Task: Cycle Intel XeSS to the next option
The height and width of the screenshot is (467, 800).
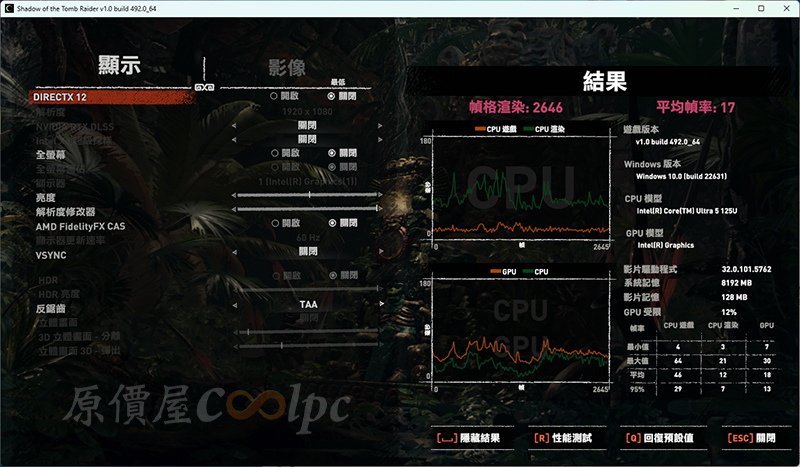Action: 380,139
